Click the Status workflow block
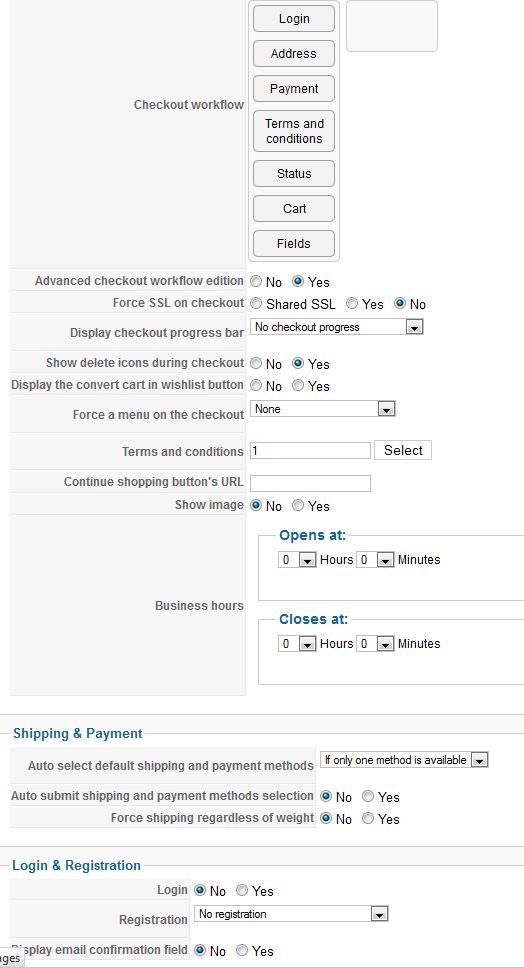524x968 pixels. tap(294, 173)
